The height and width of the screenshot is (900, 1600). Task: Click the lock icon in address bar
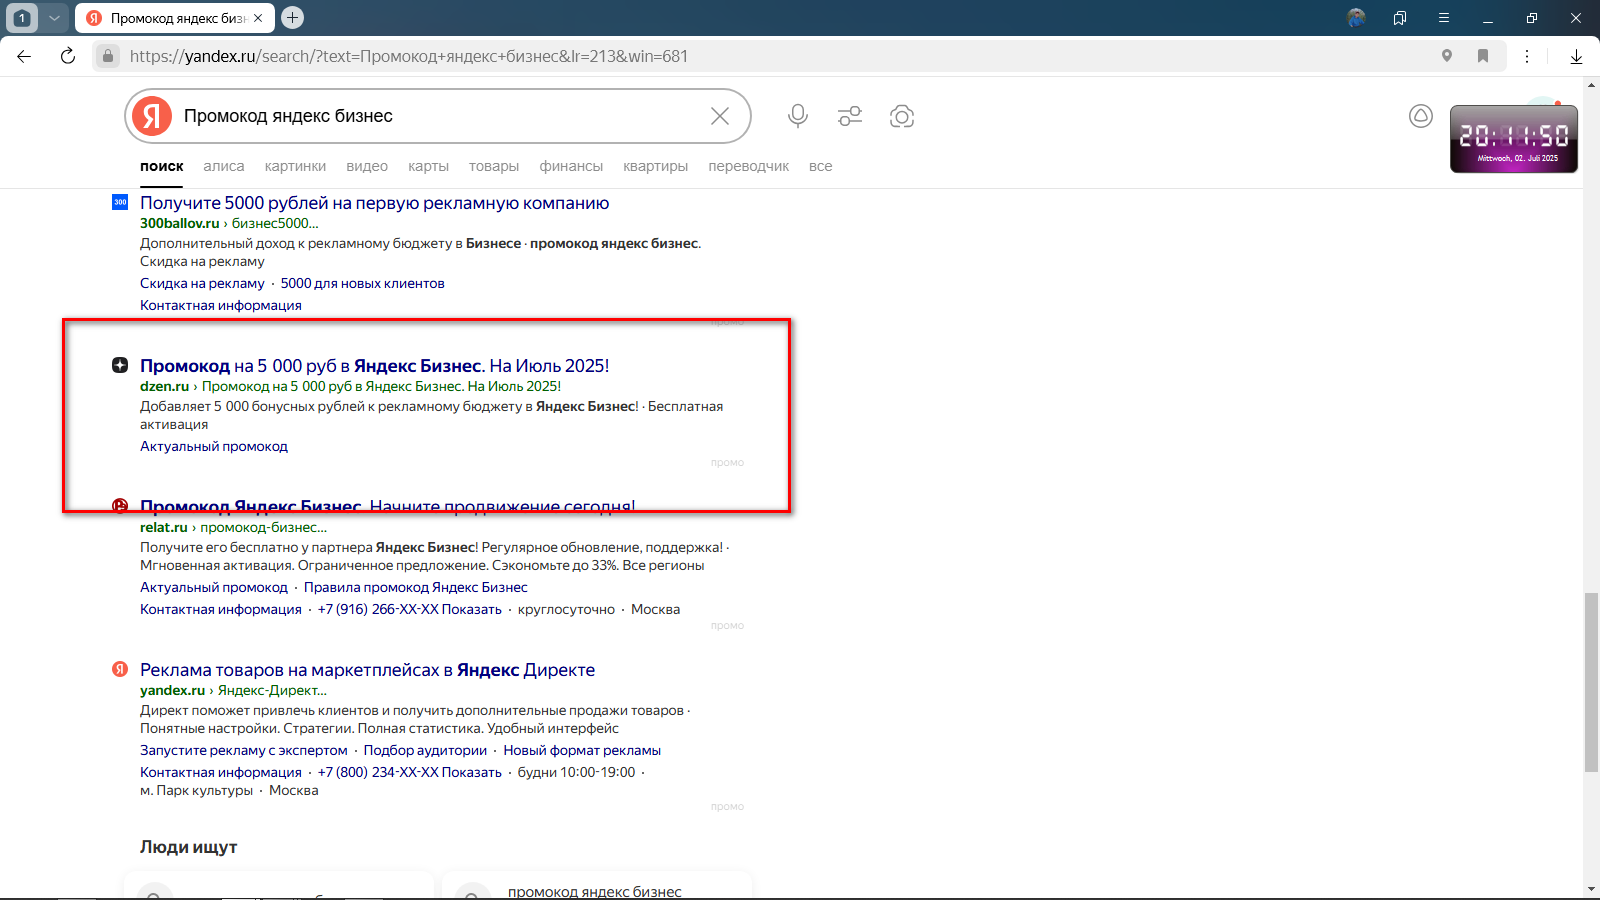point(108,56)
